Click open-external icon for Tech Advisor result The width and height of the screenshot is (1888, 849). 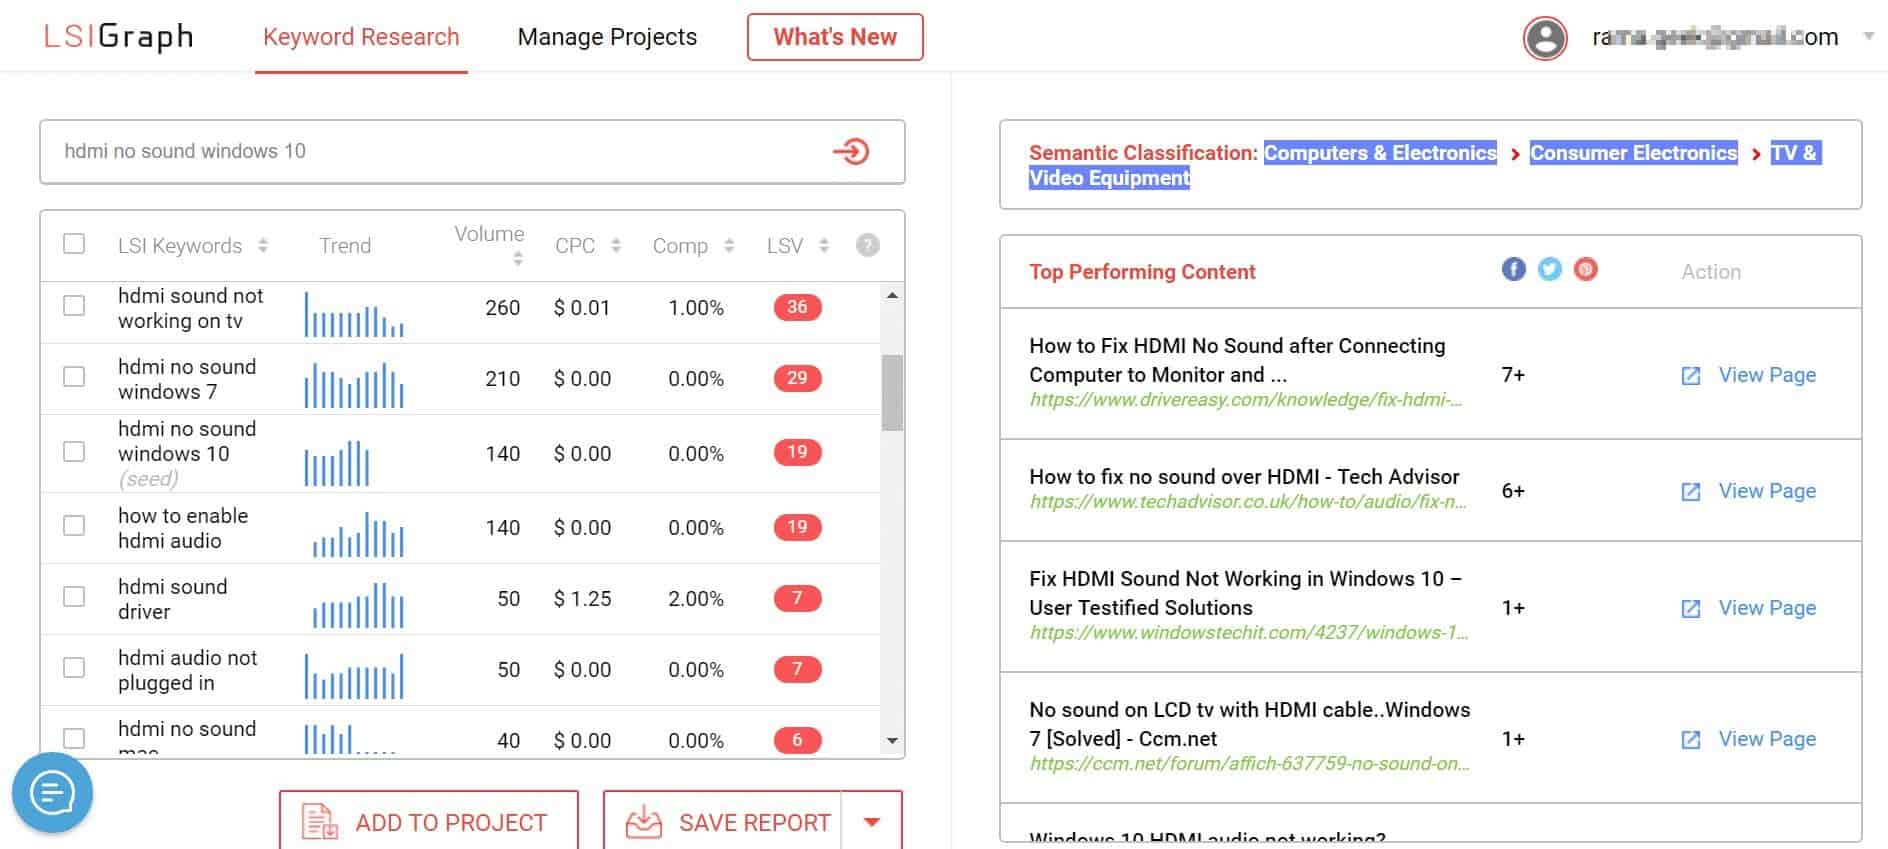click(1691, 492)
